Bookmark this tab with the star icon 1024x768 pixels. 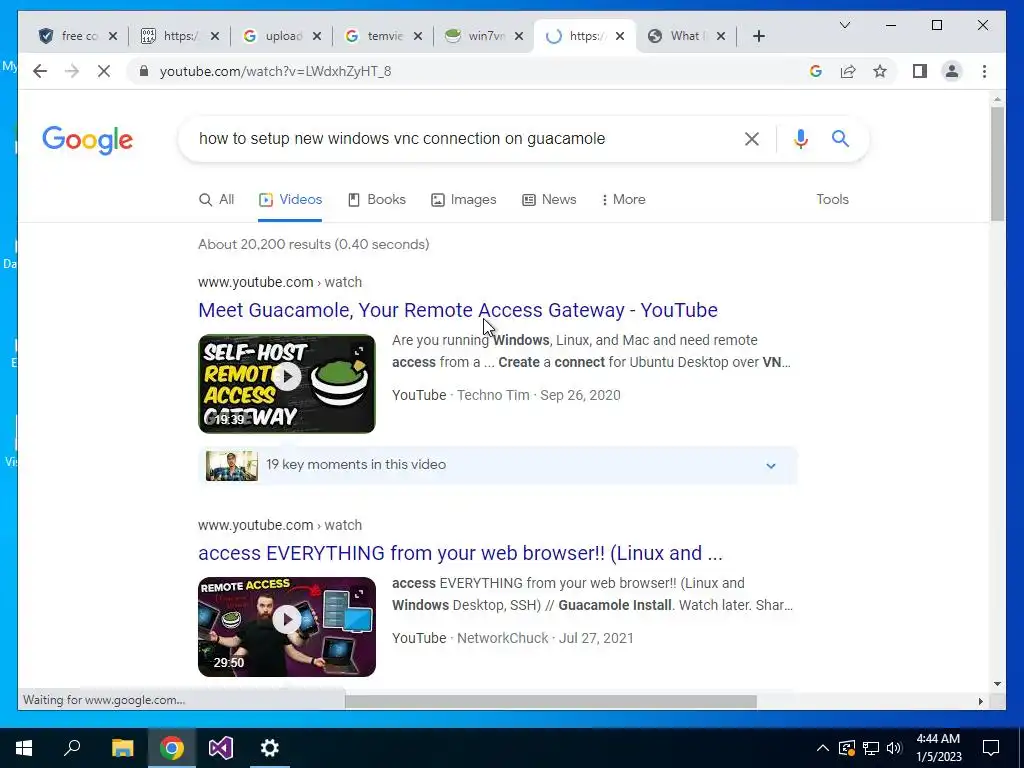tap(880, 71)
